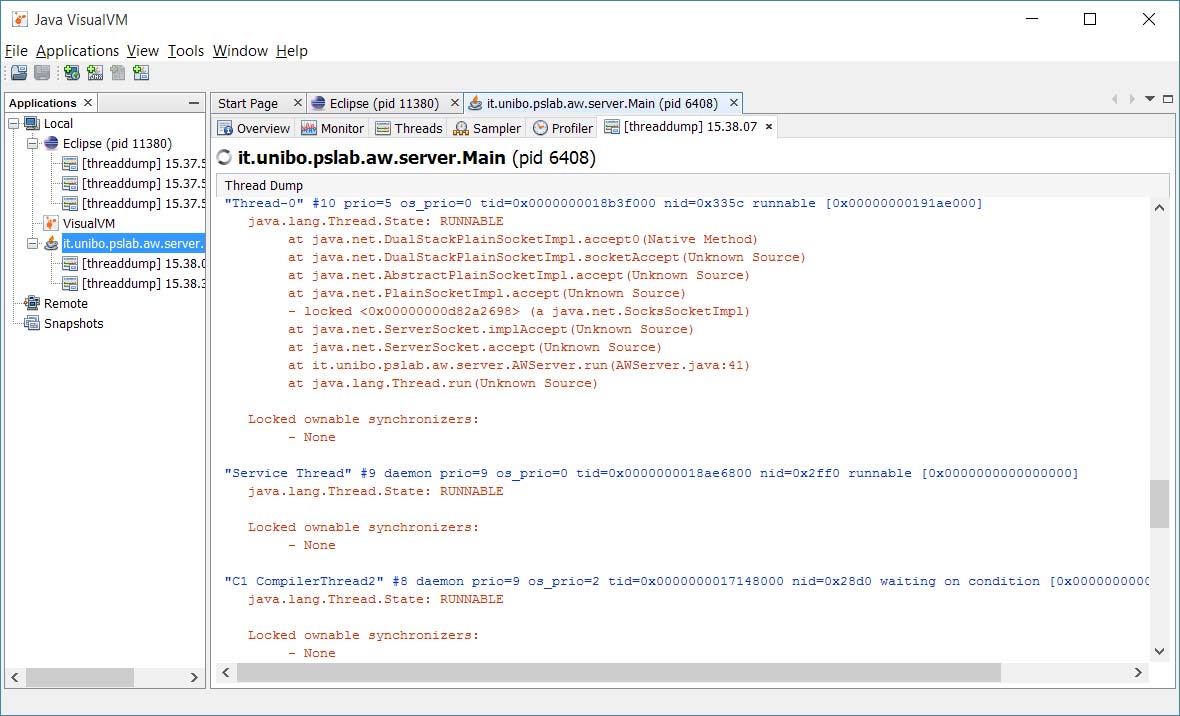Select Eclipse (pid 11380) in the tree
Screen dimensions: 1180x716
[x=117, y=143]
